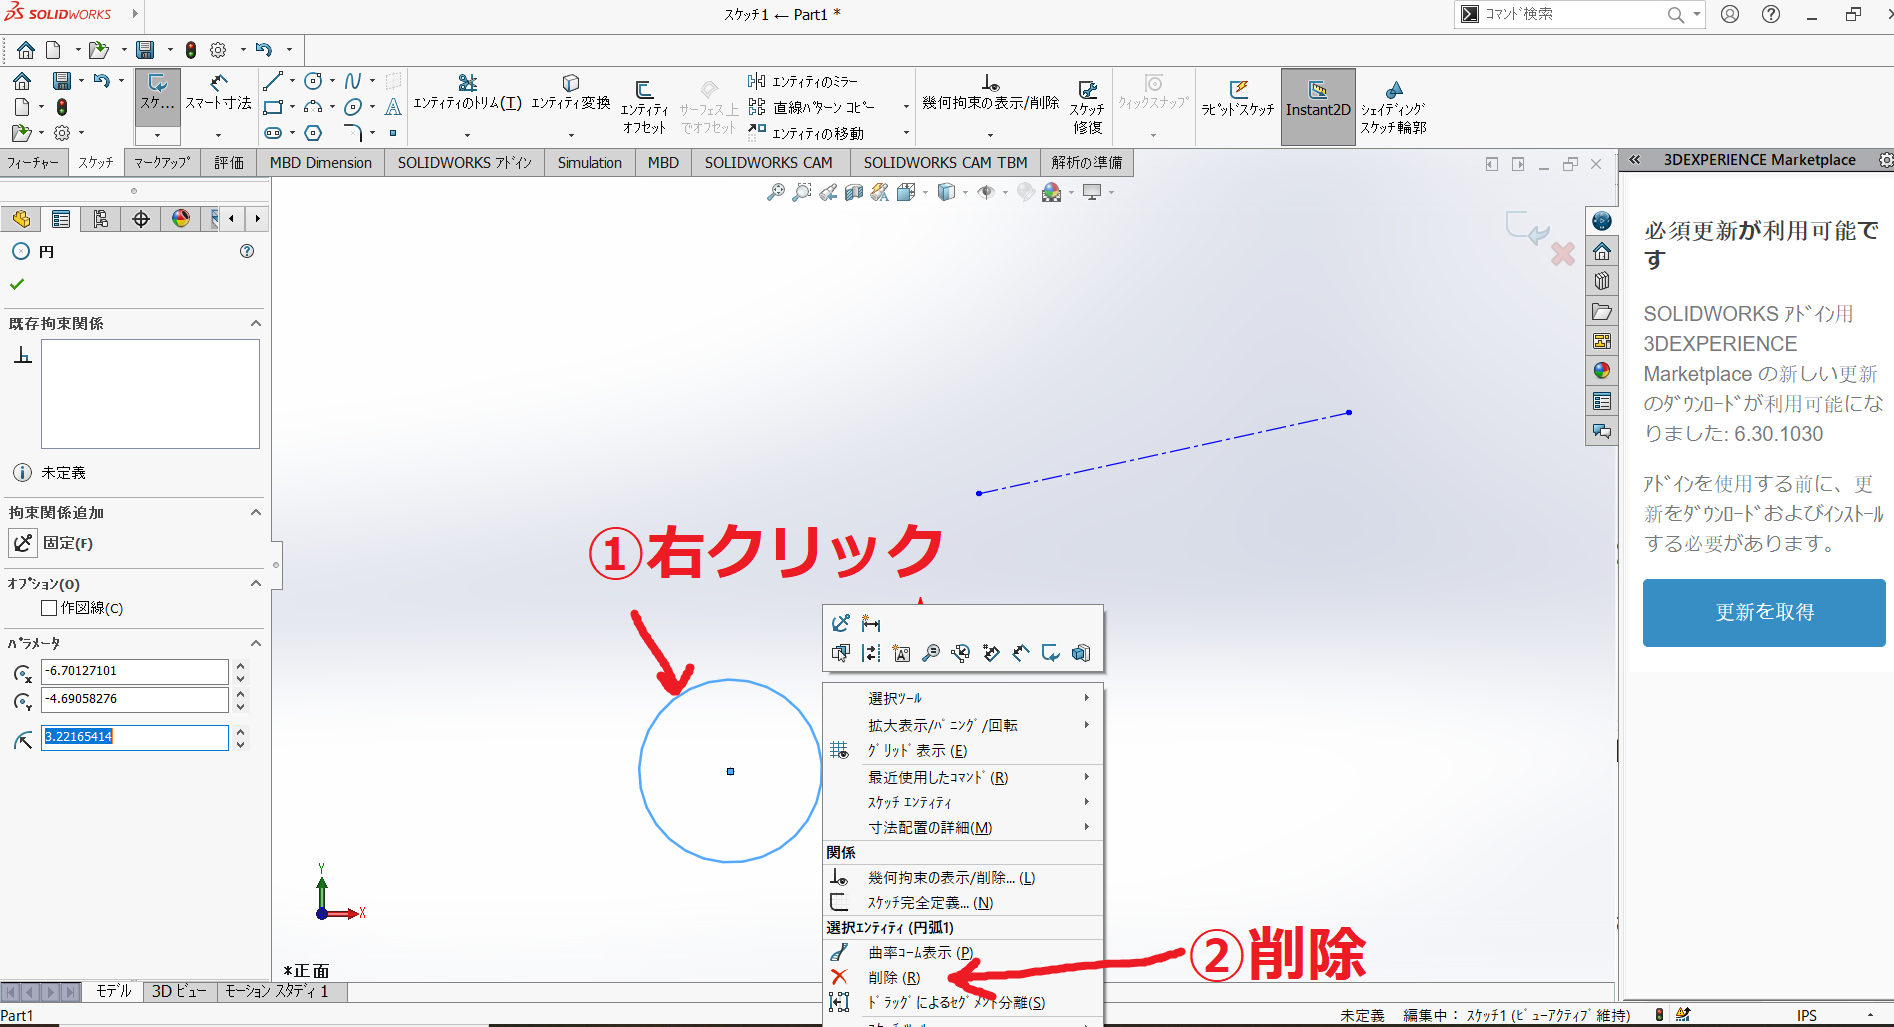The width and height of the screenshot is (1894, 1027).
Task: Click the Save icon in the top toolbar
Action: [x=145, y=49]
